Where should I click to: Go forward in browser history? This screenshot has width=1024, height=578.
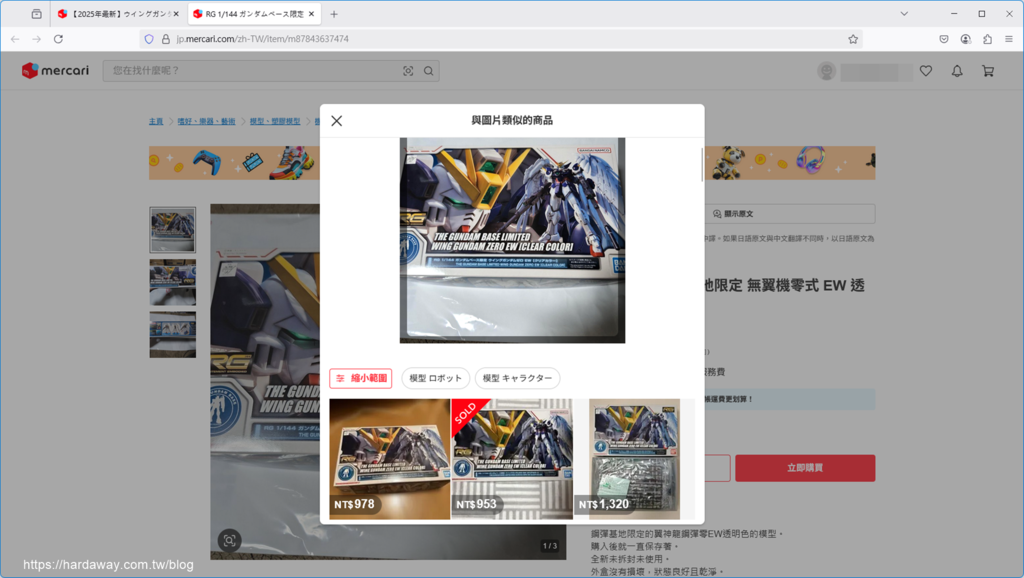pyautogui.click(x=37, y=39)
